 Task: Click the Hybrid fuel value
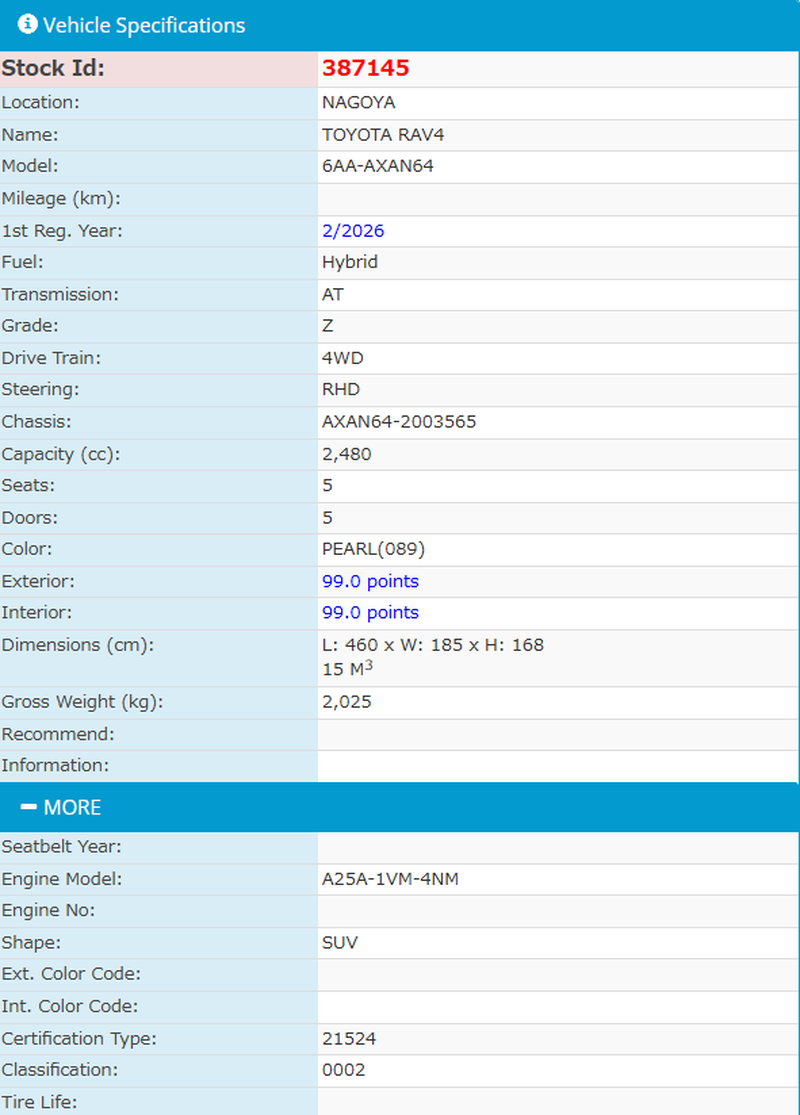350,262
